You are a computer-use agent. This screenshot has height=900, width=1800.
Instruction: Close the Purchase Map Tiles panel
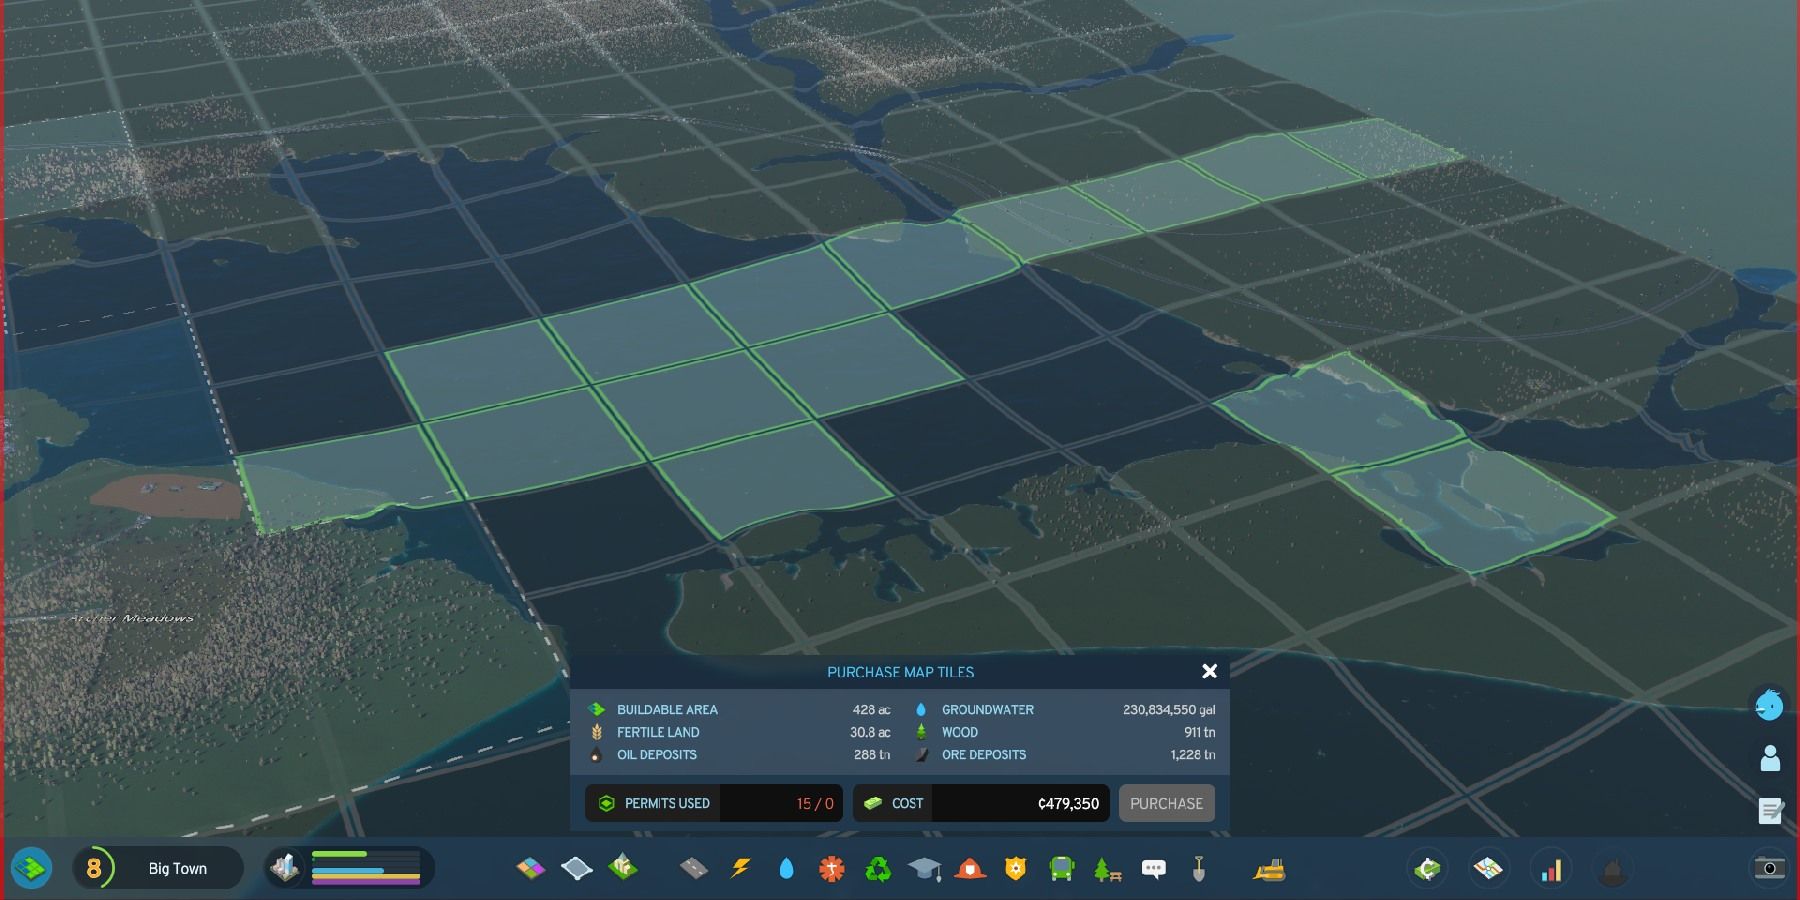pyautogui.click(x=1209, y=671)
